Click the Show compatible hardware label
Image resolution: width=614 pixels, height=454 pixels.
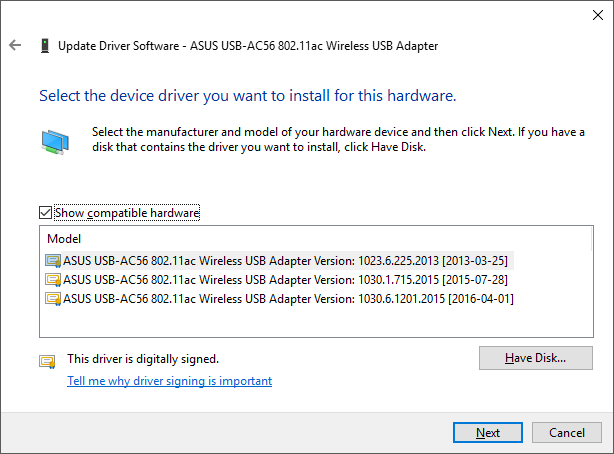(x=127, y=213)
